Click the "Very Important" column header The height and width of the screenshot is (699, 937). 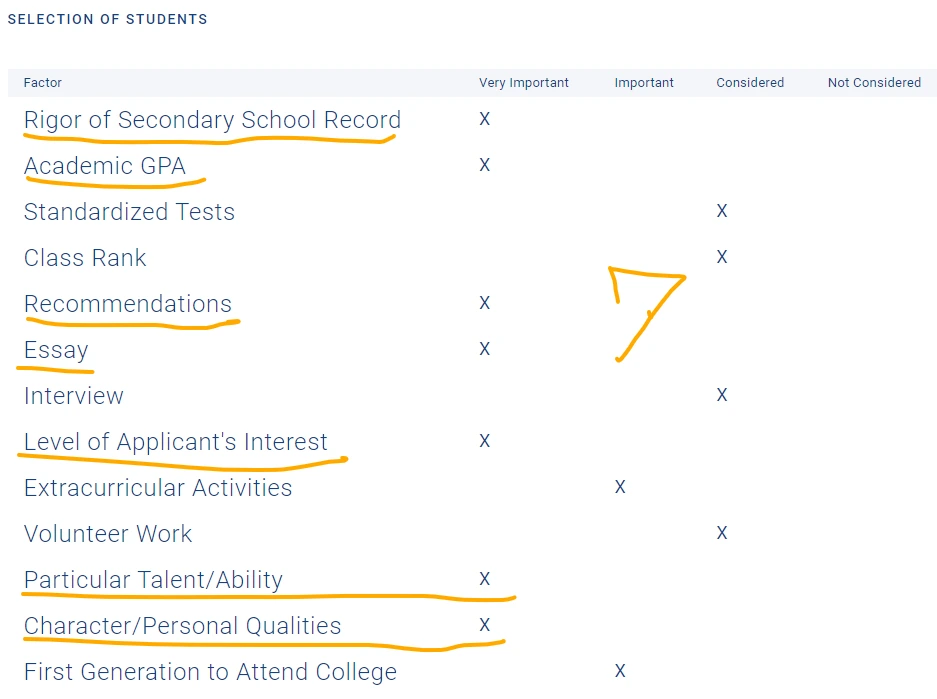point(524,83)
